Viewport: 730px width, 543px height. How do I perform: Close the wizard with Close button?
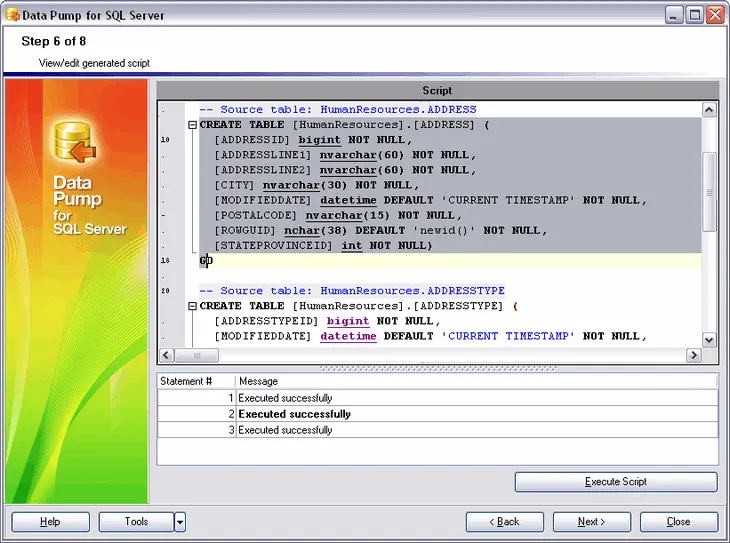(679, 522)
